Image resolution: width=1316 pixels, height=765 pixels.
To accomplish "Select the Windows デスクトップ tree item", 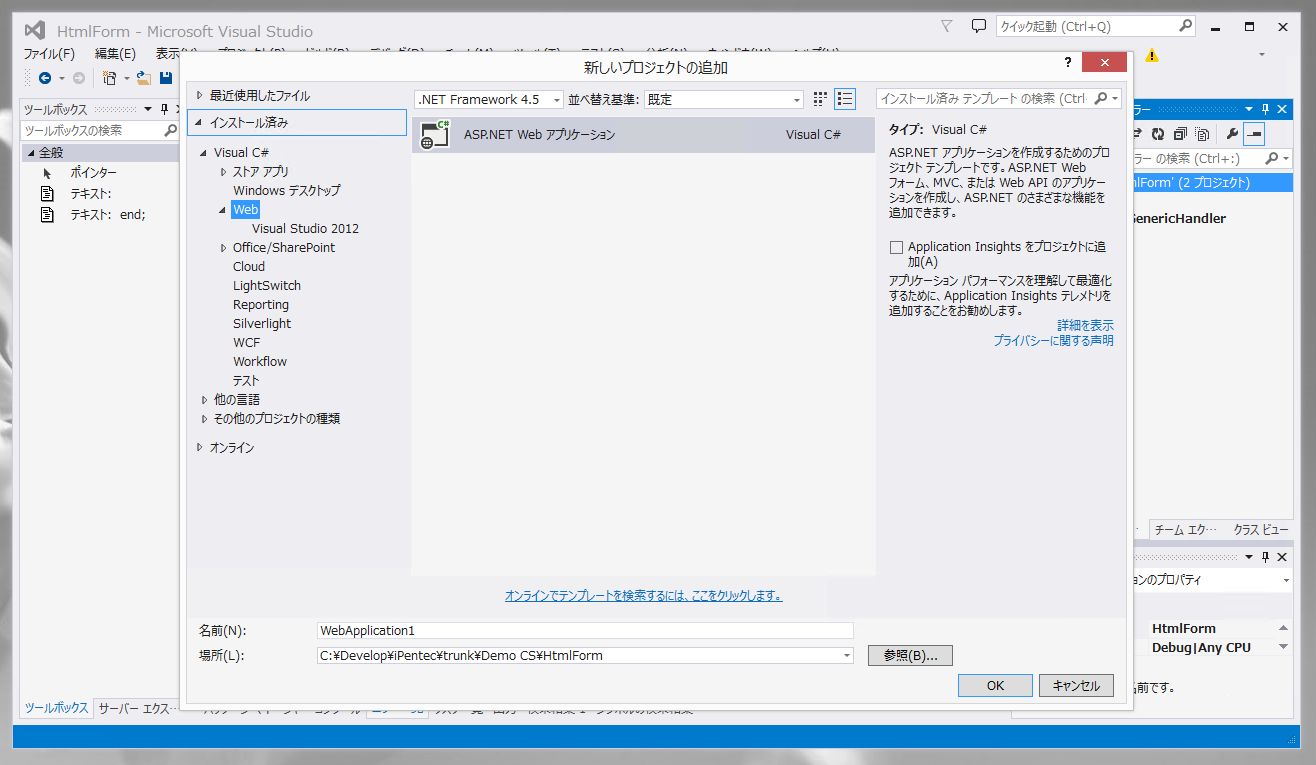I will pos(287,191).
